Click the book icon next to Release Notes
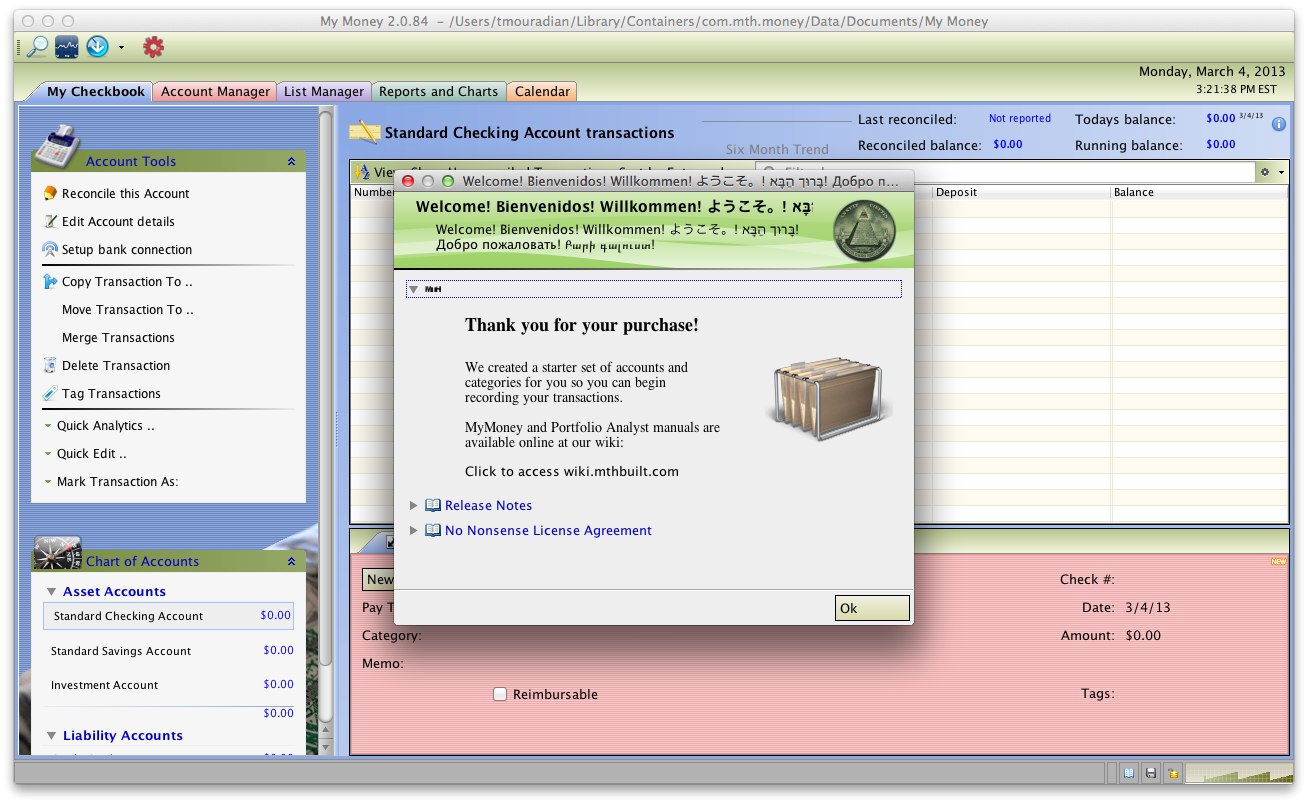This screenshot has width=1308, height=804. coord(433,505)
